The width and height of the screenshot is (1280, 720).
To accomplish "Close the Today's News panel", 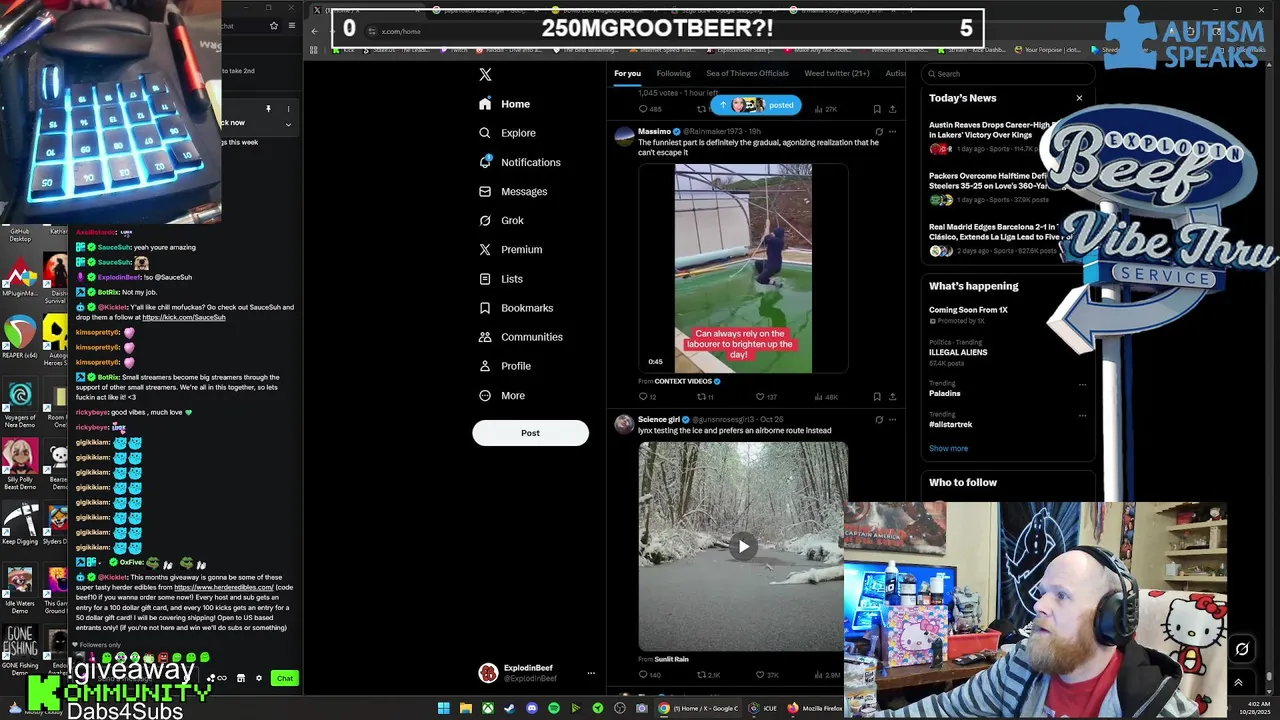I will click(1079, 98).
